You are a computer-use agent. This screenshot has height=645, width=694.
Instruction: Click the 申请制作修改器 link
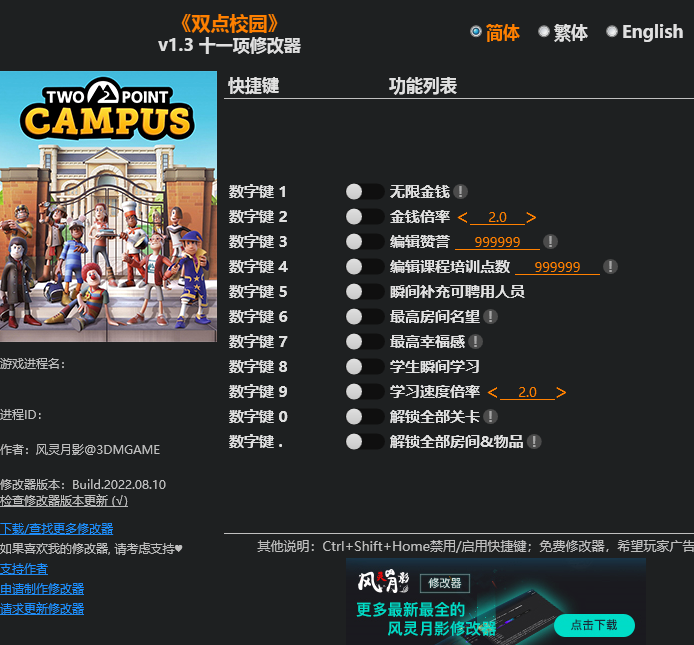42,589
